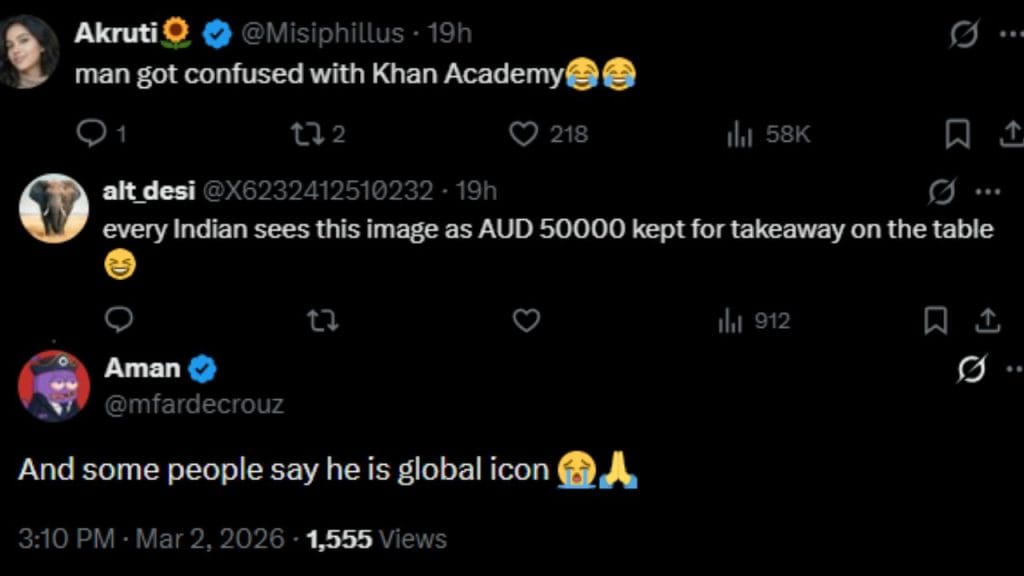This screenshot has height=576, width=1024.
Task: Like Akruti's tweet
Action: coord(524,133)
